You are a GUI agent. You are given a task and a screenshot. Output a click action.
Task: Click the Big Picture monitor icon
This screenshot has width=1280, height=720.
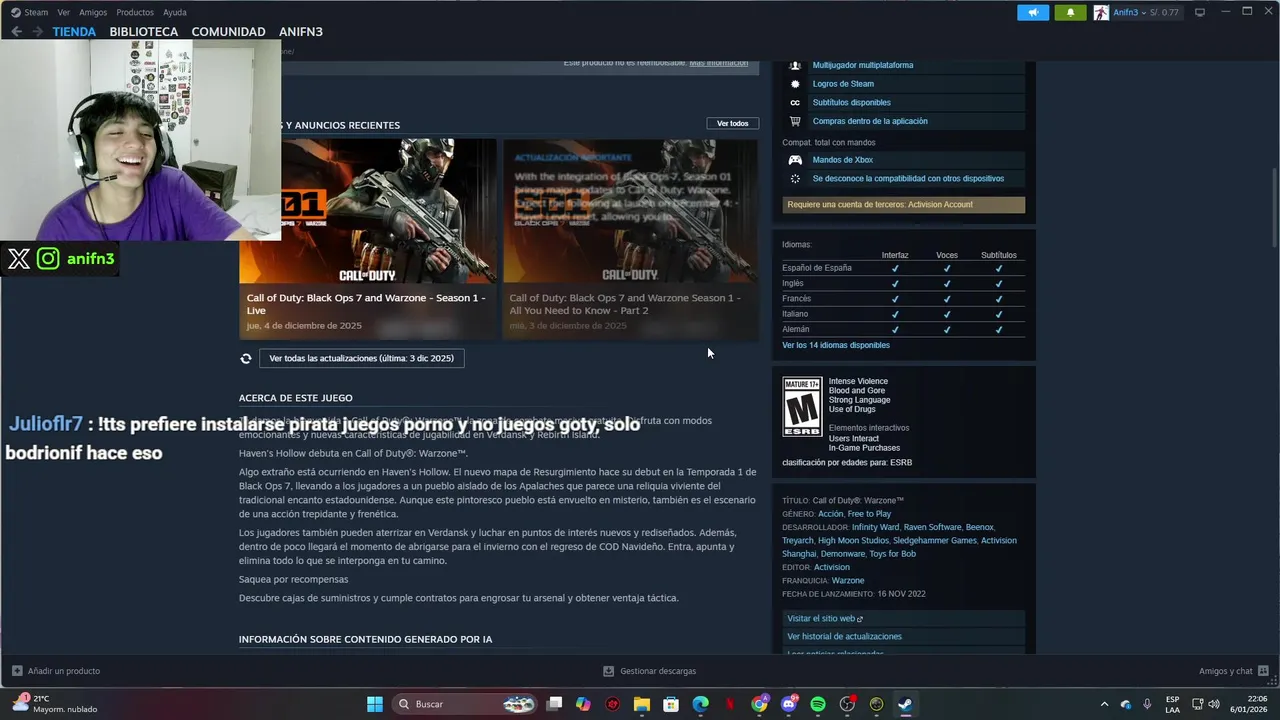point(1200,12)
